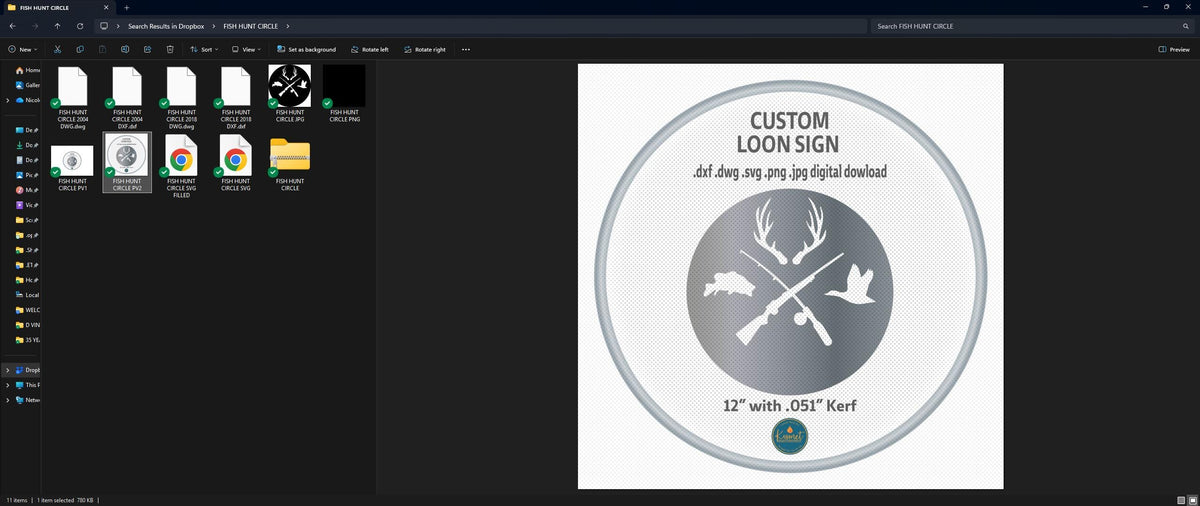Expand the Dropbox tree node

[x=7, y=370]
